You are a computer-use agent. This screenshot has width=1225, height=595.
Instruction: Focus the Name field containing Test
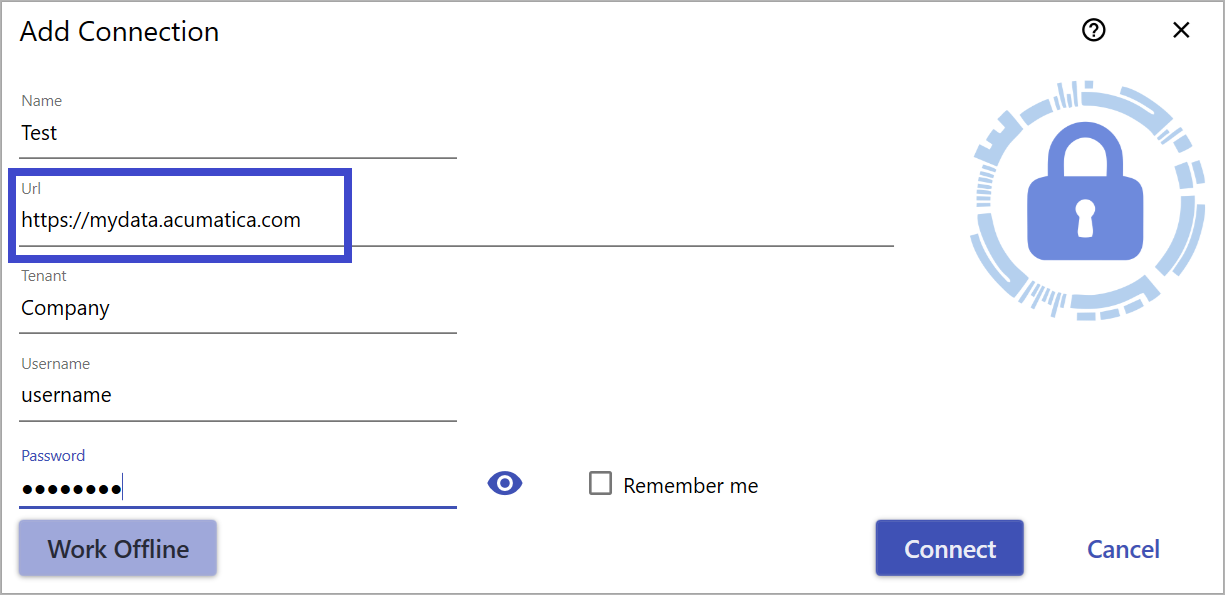(x=238, y=133)
